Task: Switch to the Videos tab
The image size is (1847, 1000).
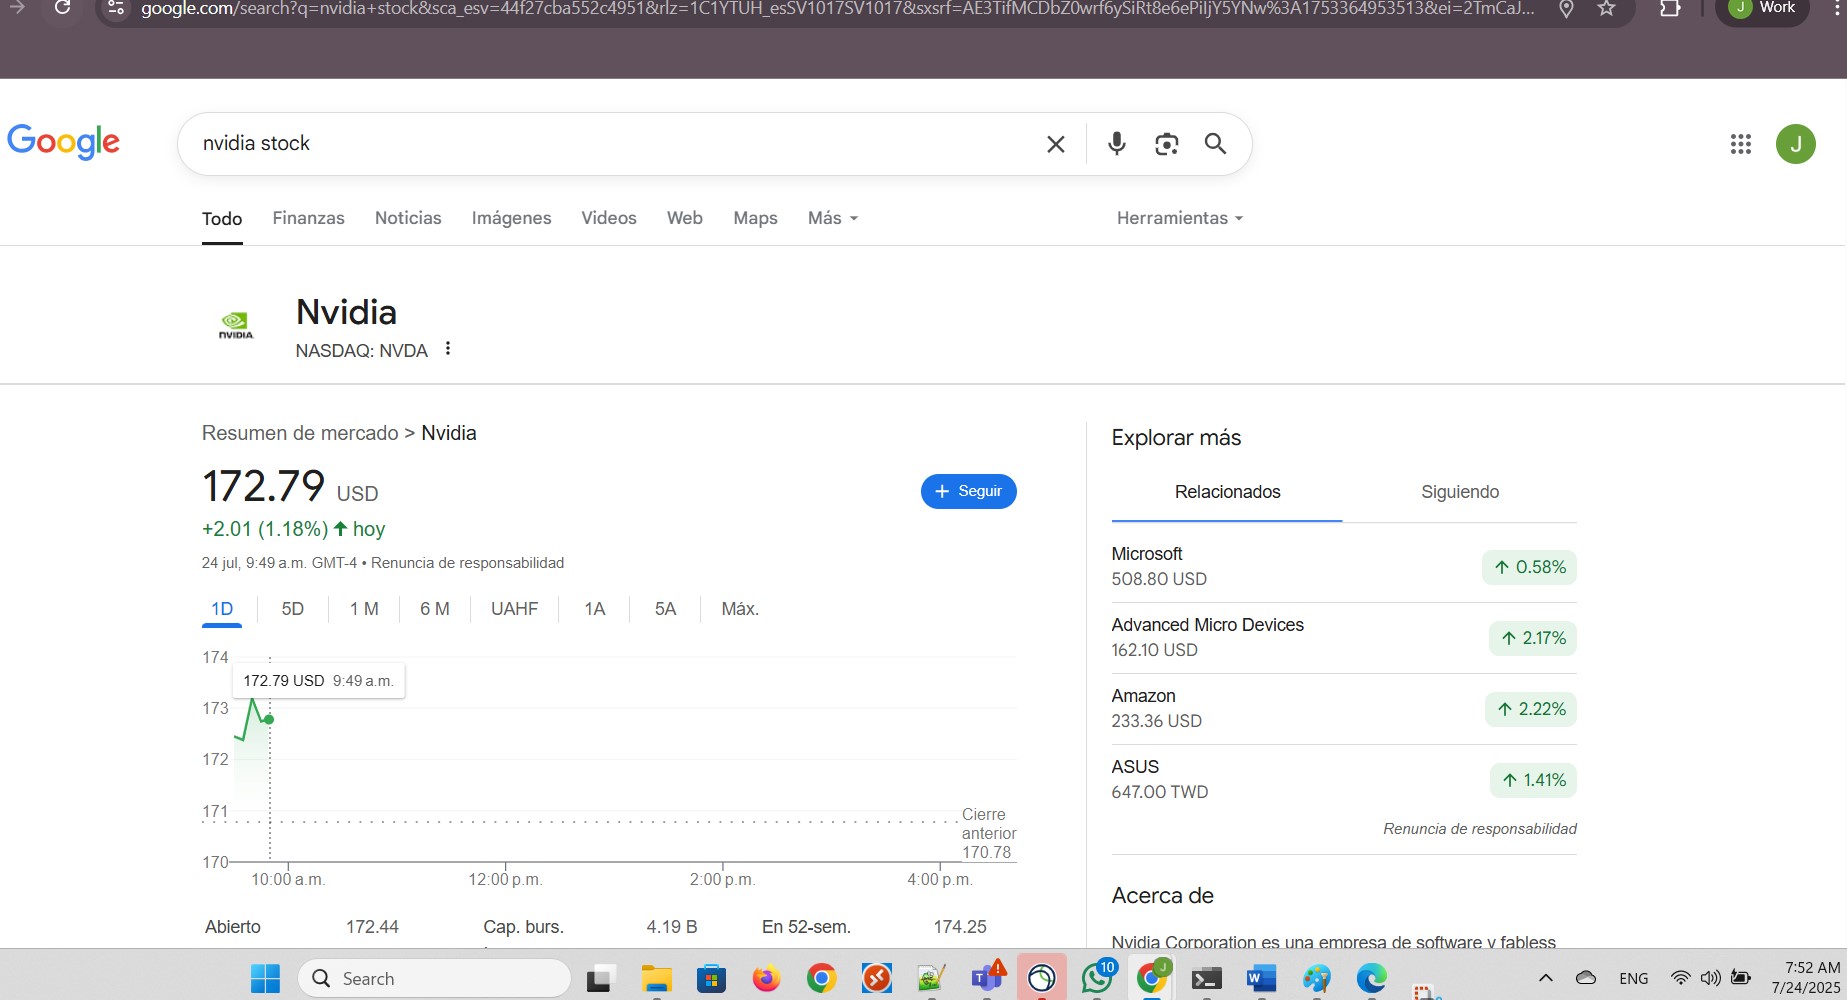Action: [609, 218]
